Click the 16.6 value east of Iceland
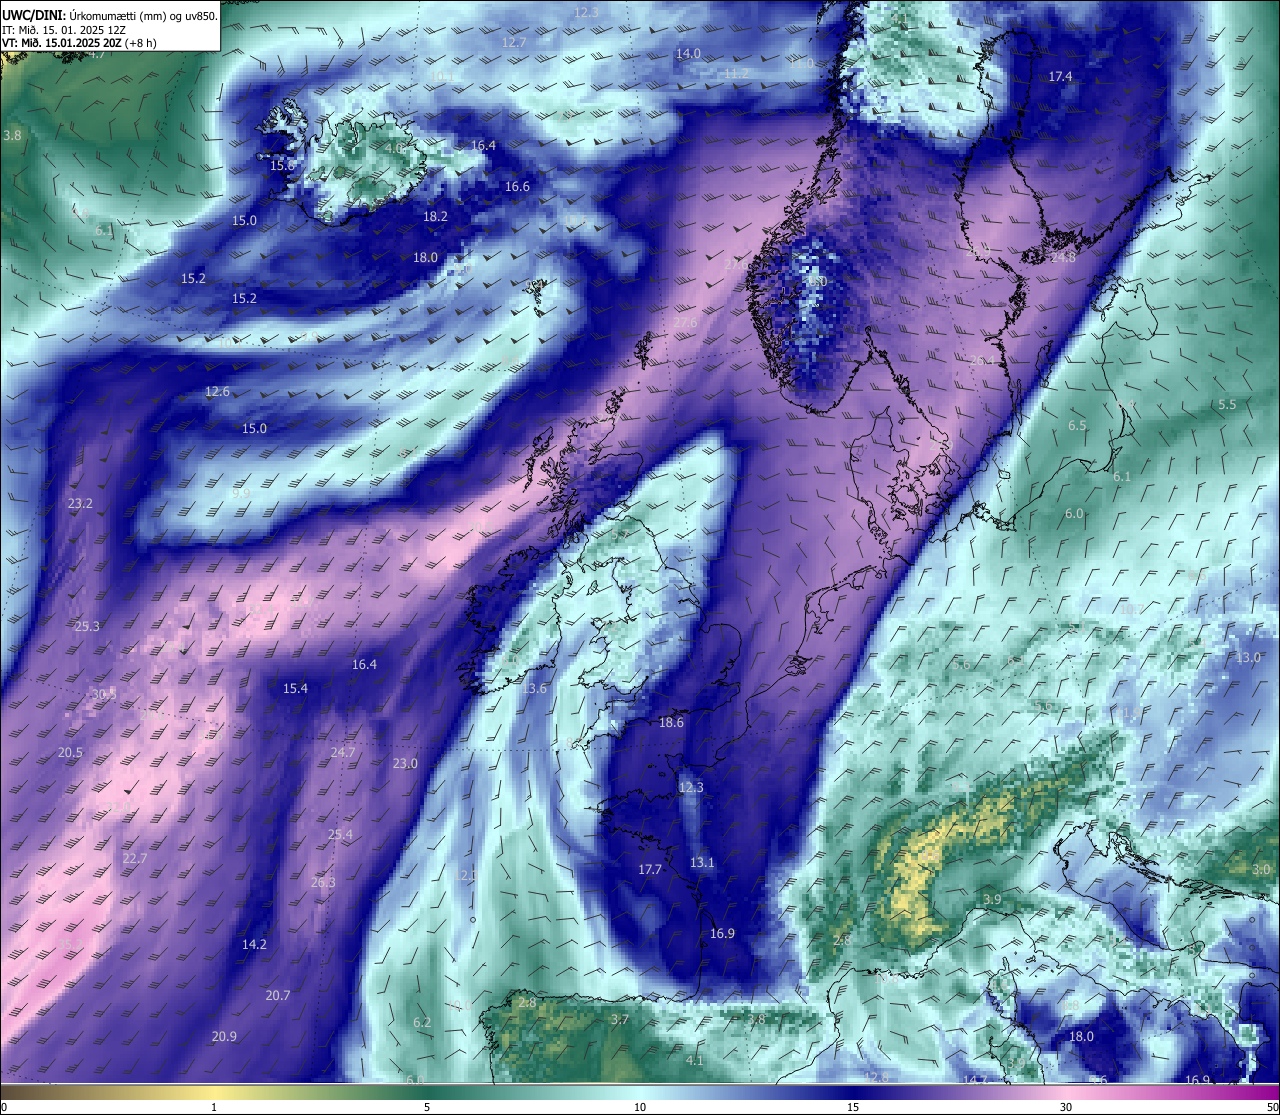 click(x=517, y=187)
